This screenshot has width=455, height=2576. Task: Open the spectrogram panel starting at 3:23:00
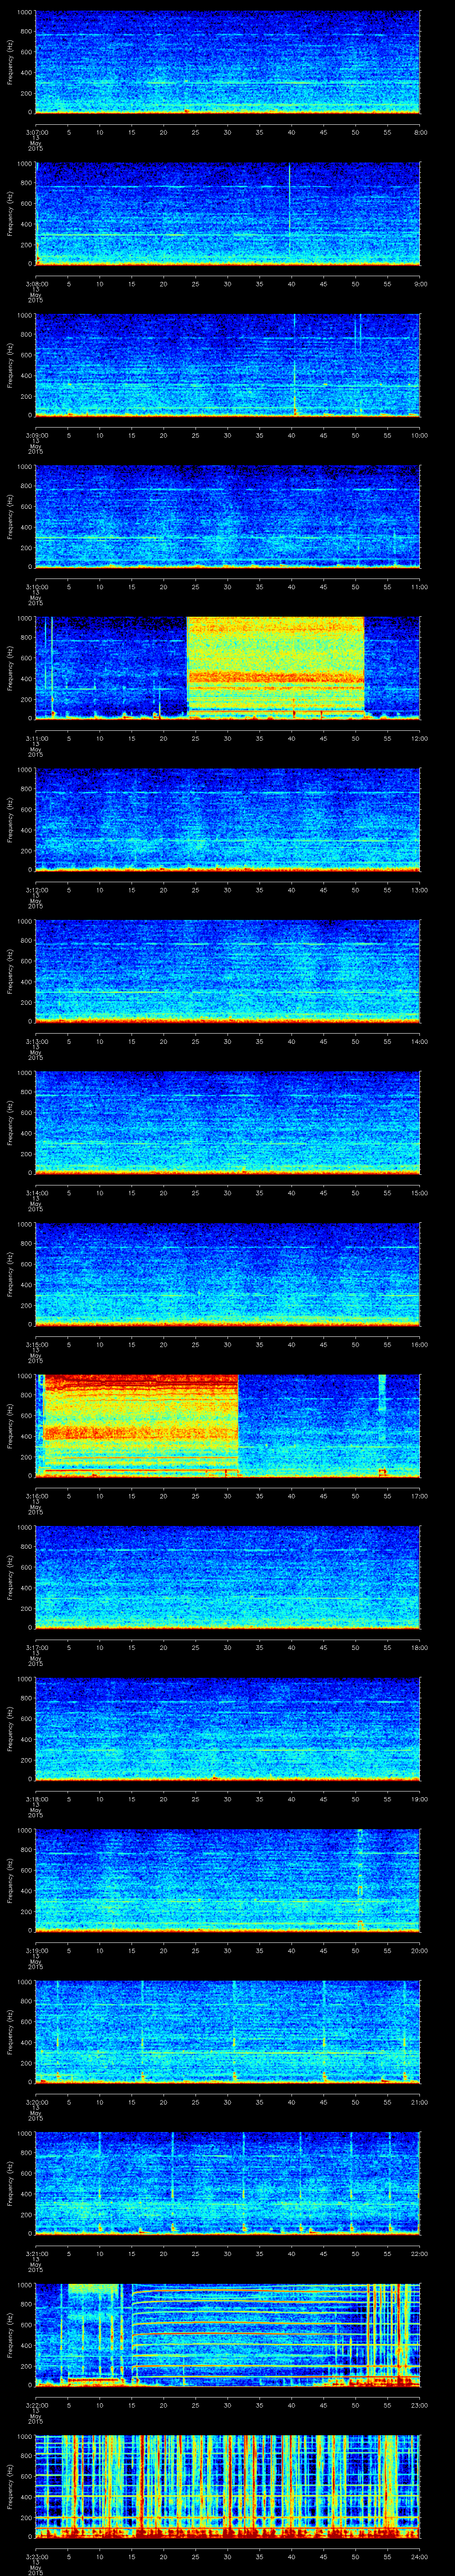click(x=228, y=2488)
